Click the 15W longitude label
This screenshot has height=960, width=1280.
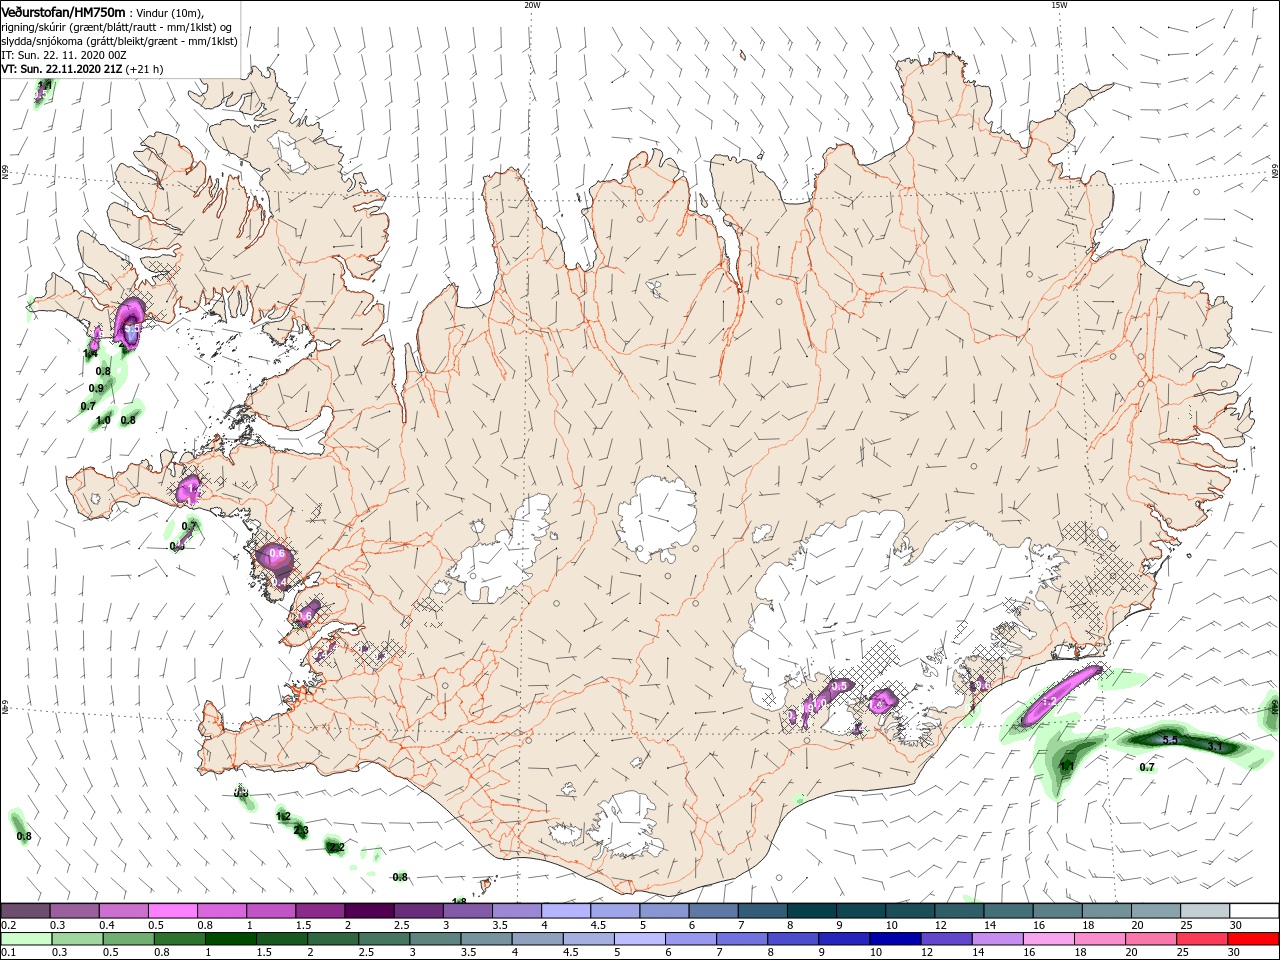pyautogui.click(x=1059, y=5)
